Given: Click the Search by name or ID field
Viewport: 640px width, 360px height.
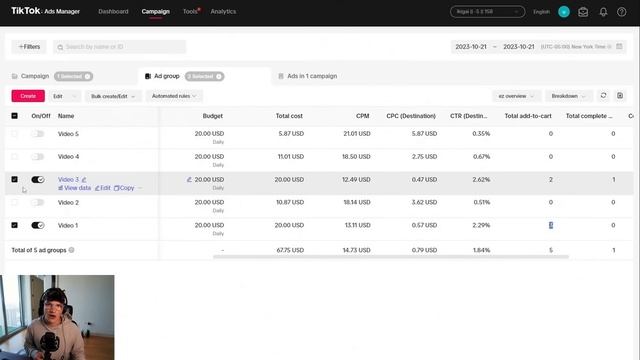Looking at the screenshot, I should (x=119, y=47).
